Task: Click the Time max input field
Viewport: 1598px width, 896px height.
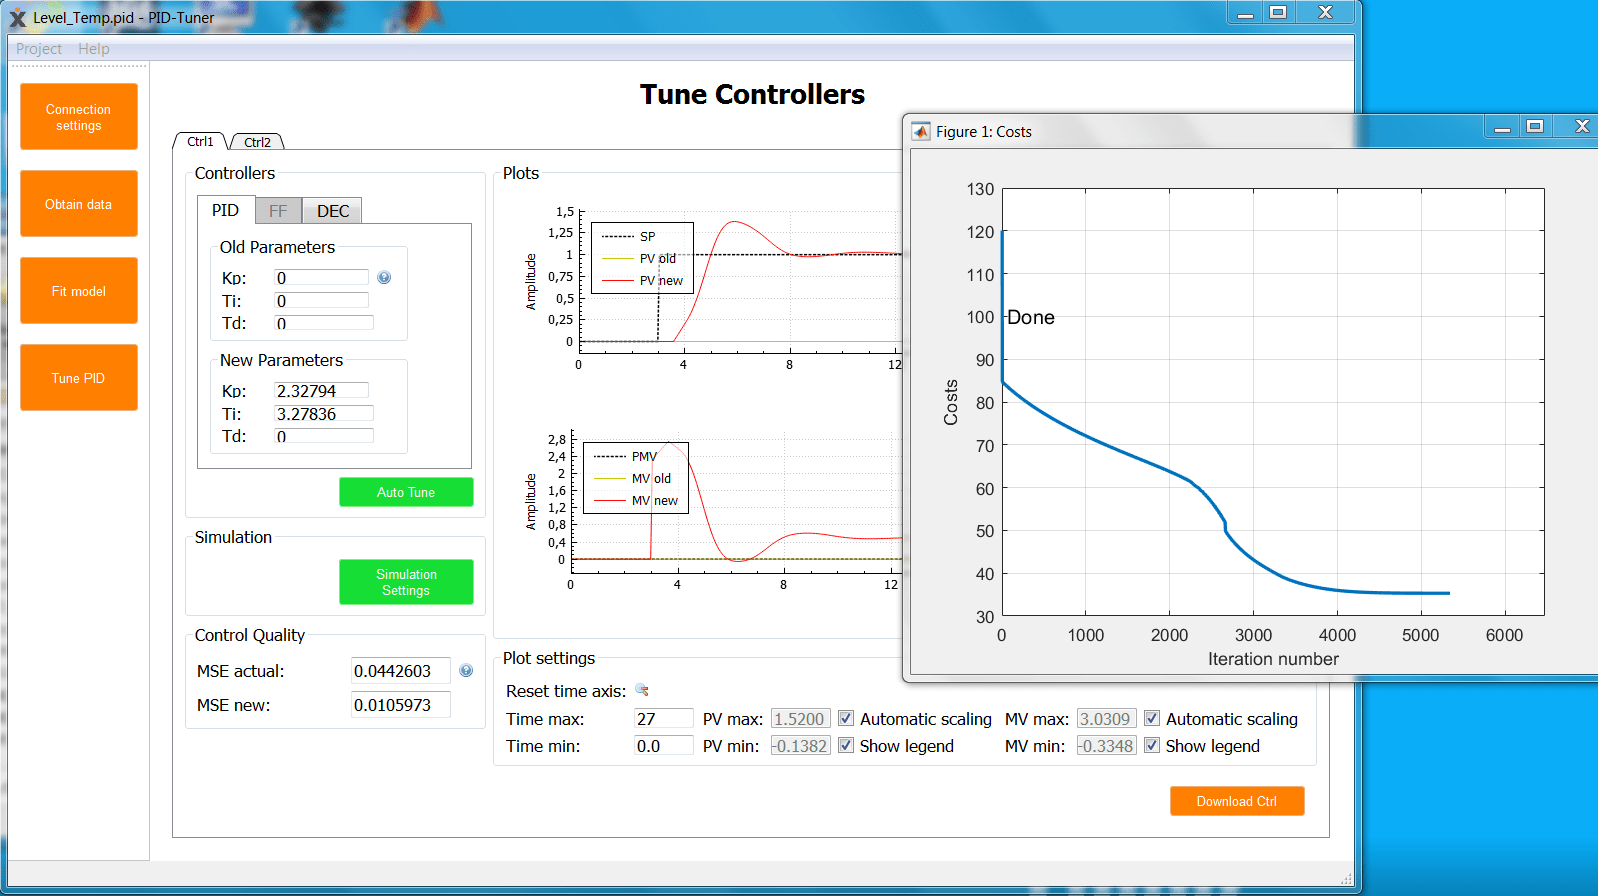Action: coord(664,718)
